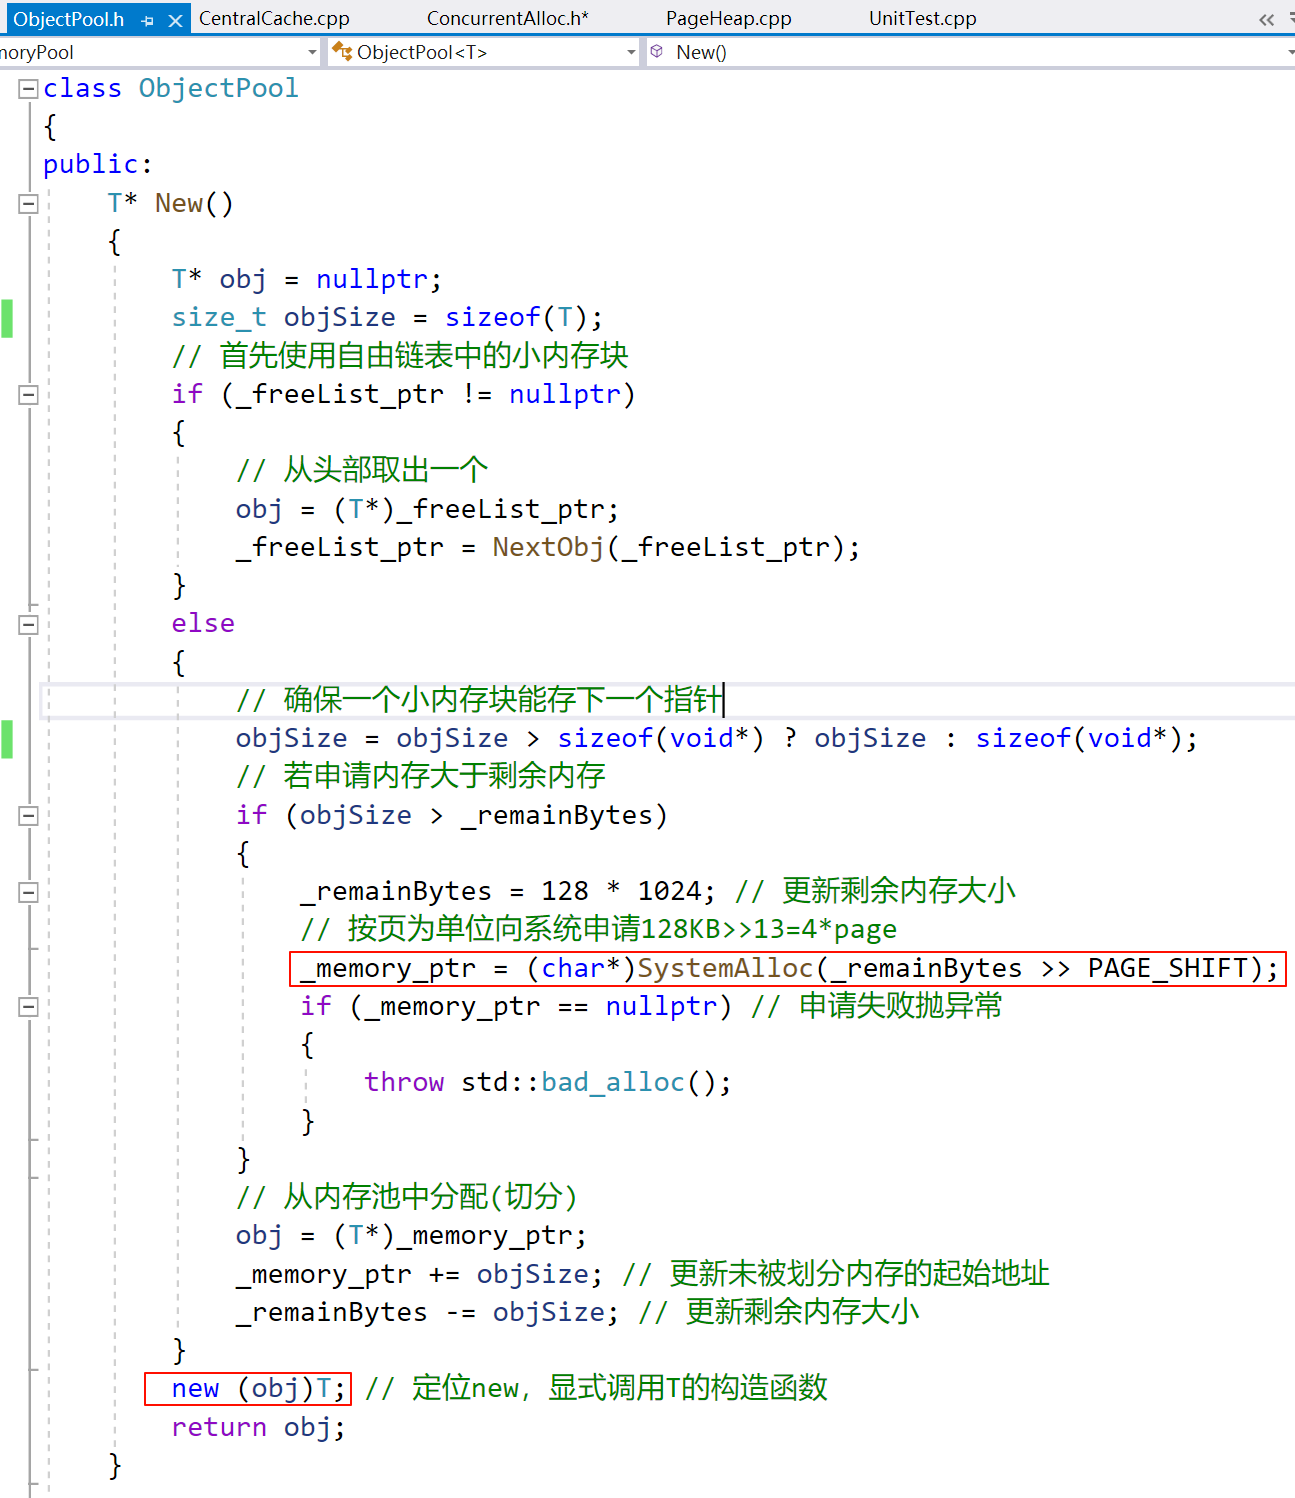Collapse the if _freeList_ptr outline block
Image resolution: width=1295 pixels, height=1498 pixels.
(x=28, y=395)
